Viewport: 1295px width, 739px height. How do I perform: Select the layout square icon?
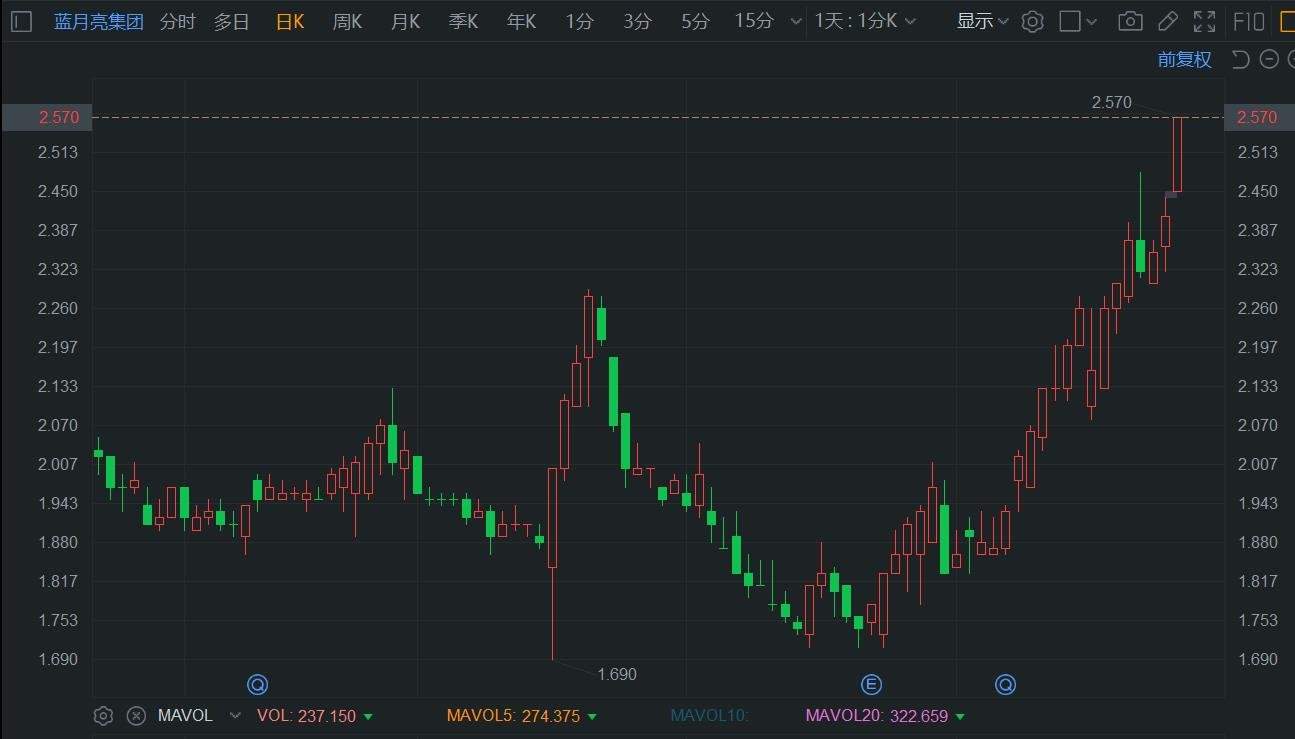point(1070,21)
